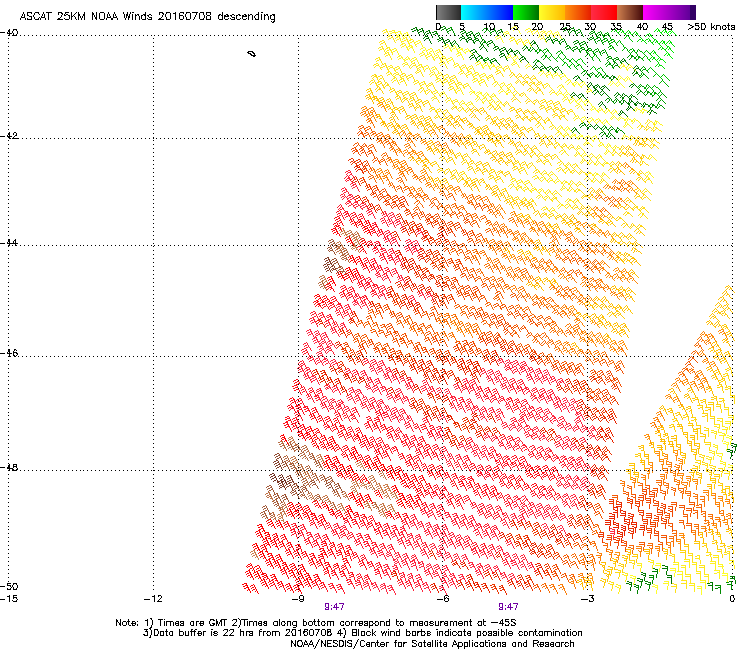740x650 pixels.
Task: Click the yellow 20-25 knots legend swatch
Action: point(552,12)
